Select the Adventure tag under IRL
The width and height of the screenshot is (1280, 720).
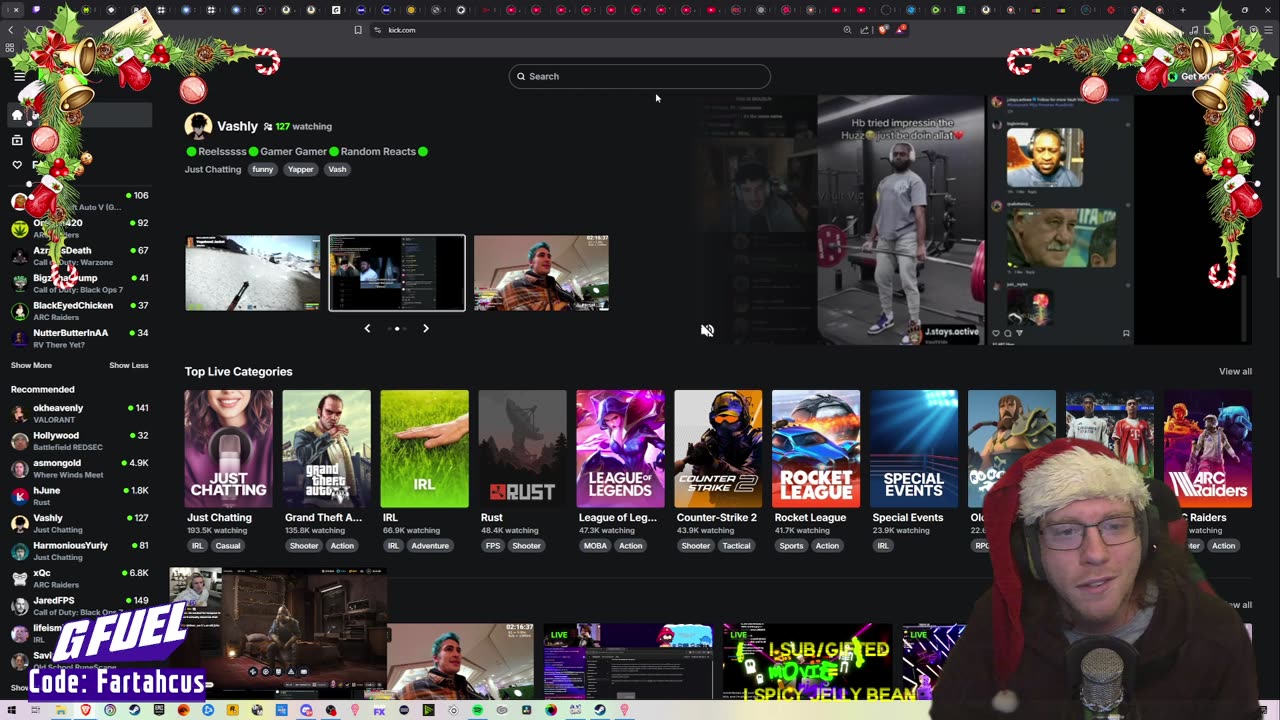[430, 546]
